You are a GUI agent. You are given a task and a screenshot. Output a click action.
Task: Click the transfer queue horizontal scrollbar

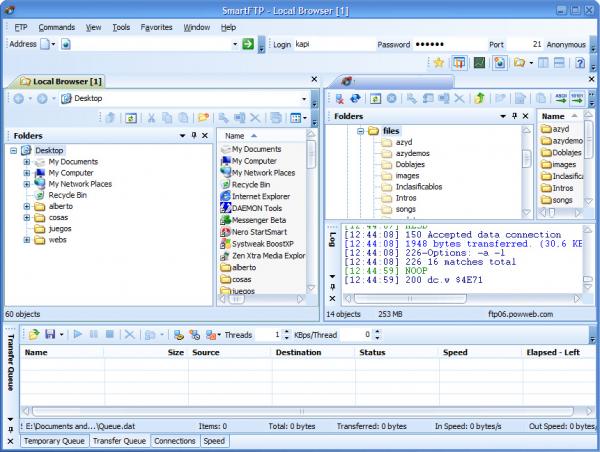(x=302, y=411)
